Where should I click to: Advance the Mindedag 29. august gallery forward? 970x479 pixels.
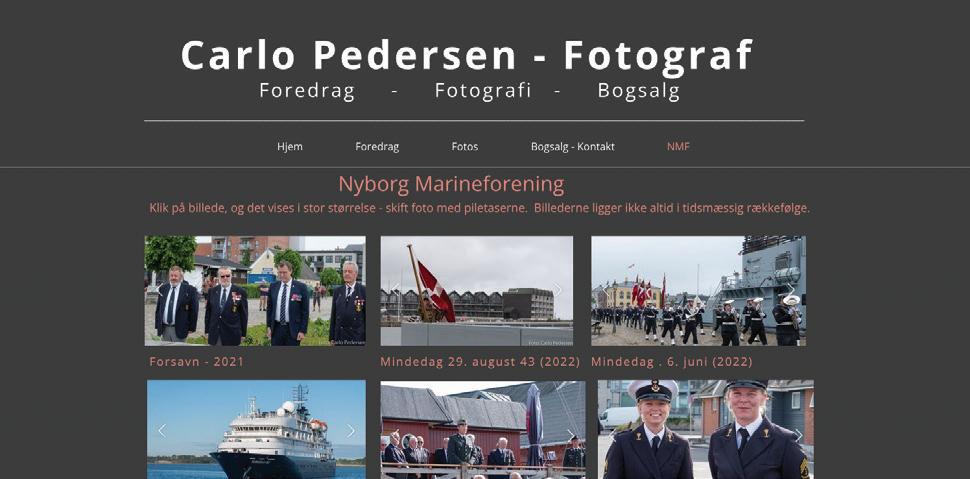tap(557, 290)
